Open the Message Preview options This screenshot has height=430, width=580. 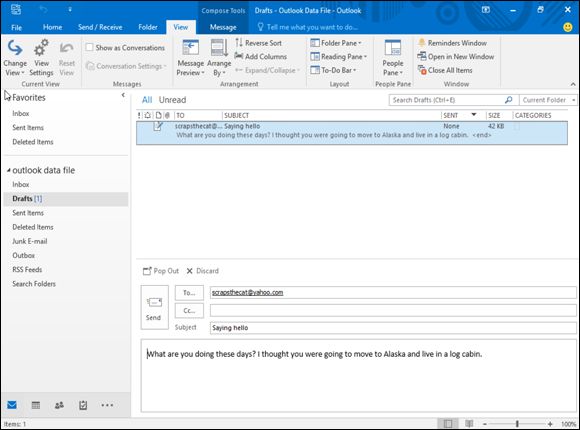pos(190,58)
